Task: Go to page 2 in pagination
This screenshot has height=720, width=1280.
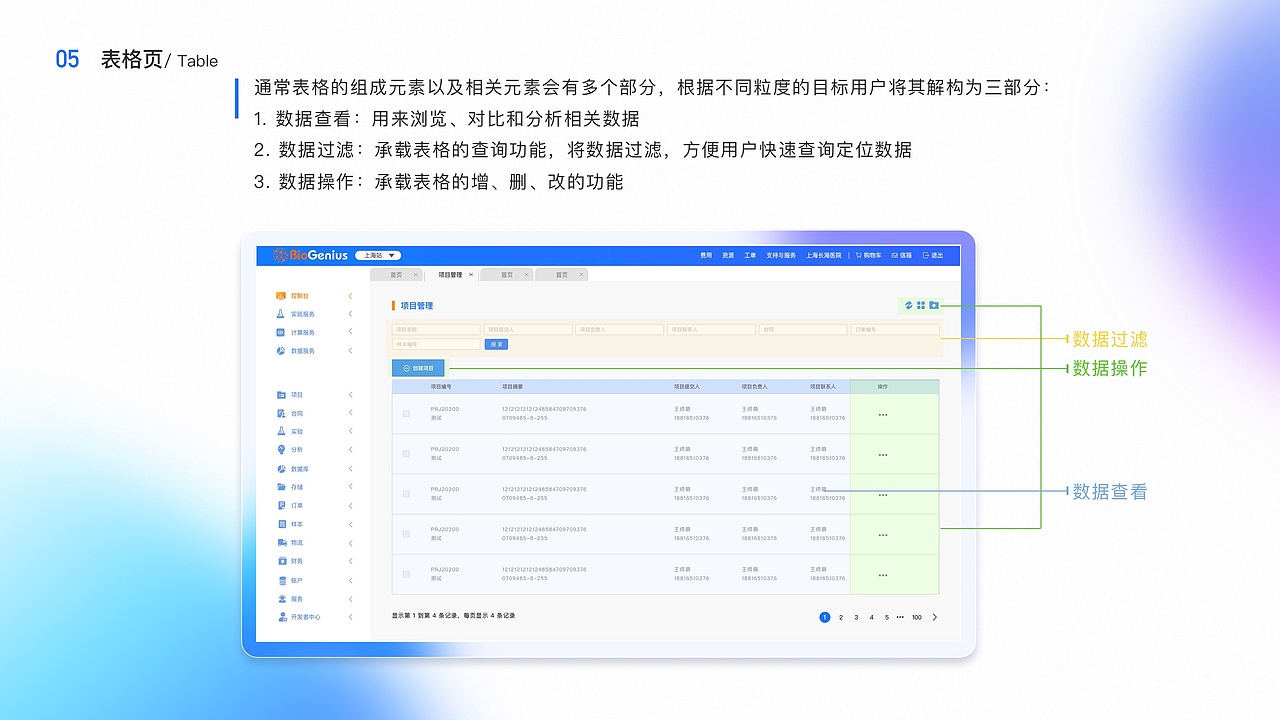Action: coord(841,617)
